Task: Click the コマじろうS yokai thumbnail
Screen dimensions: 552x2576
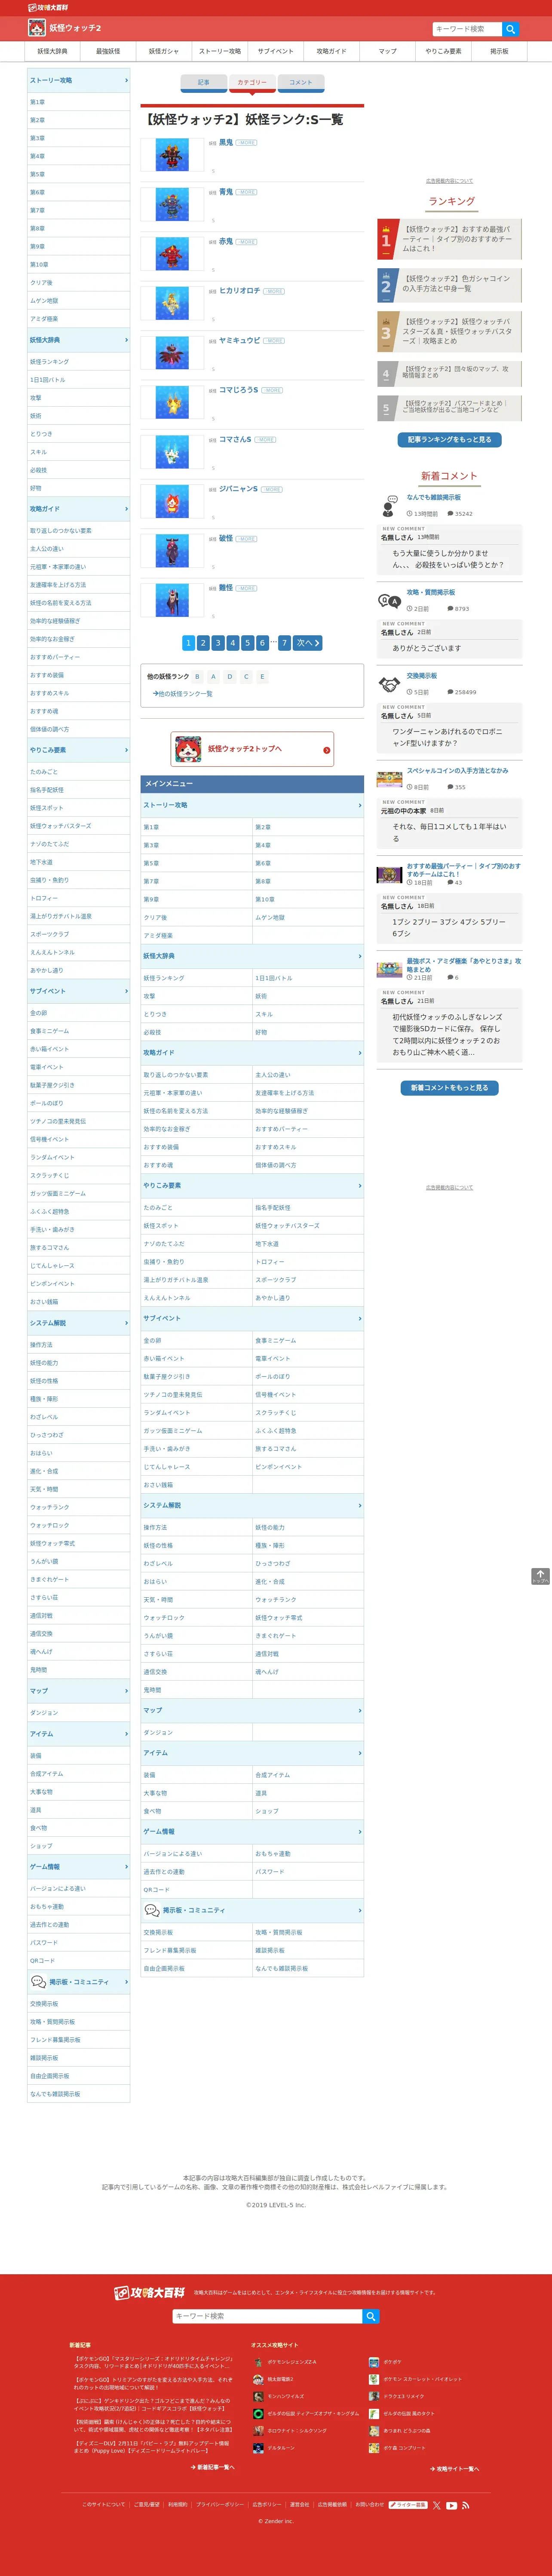Action: tap(172, 402)
